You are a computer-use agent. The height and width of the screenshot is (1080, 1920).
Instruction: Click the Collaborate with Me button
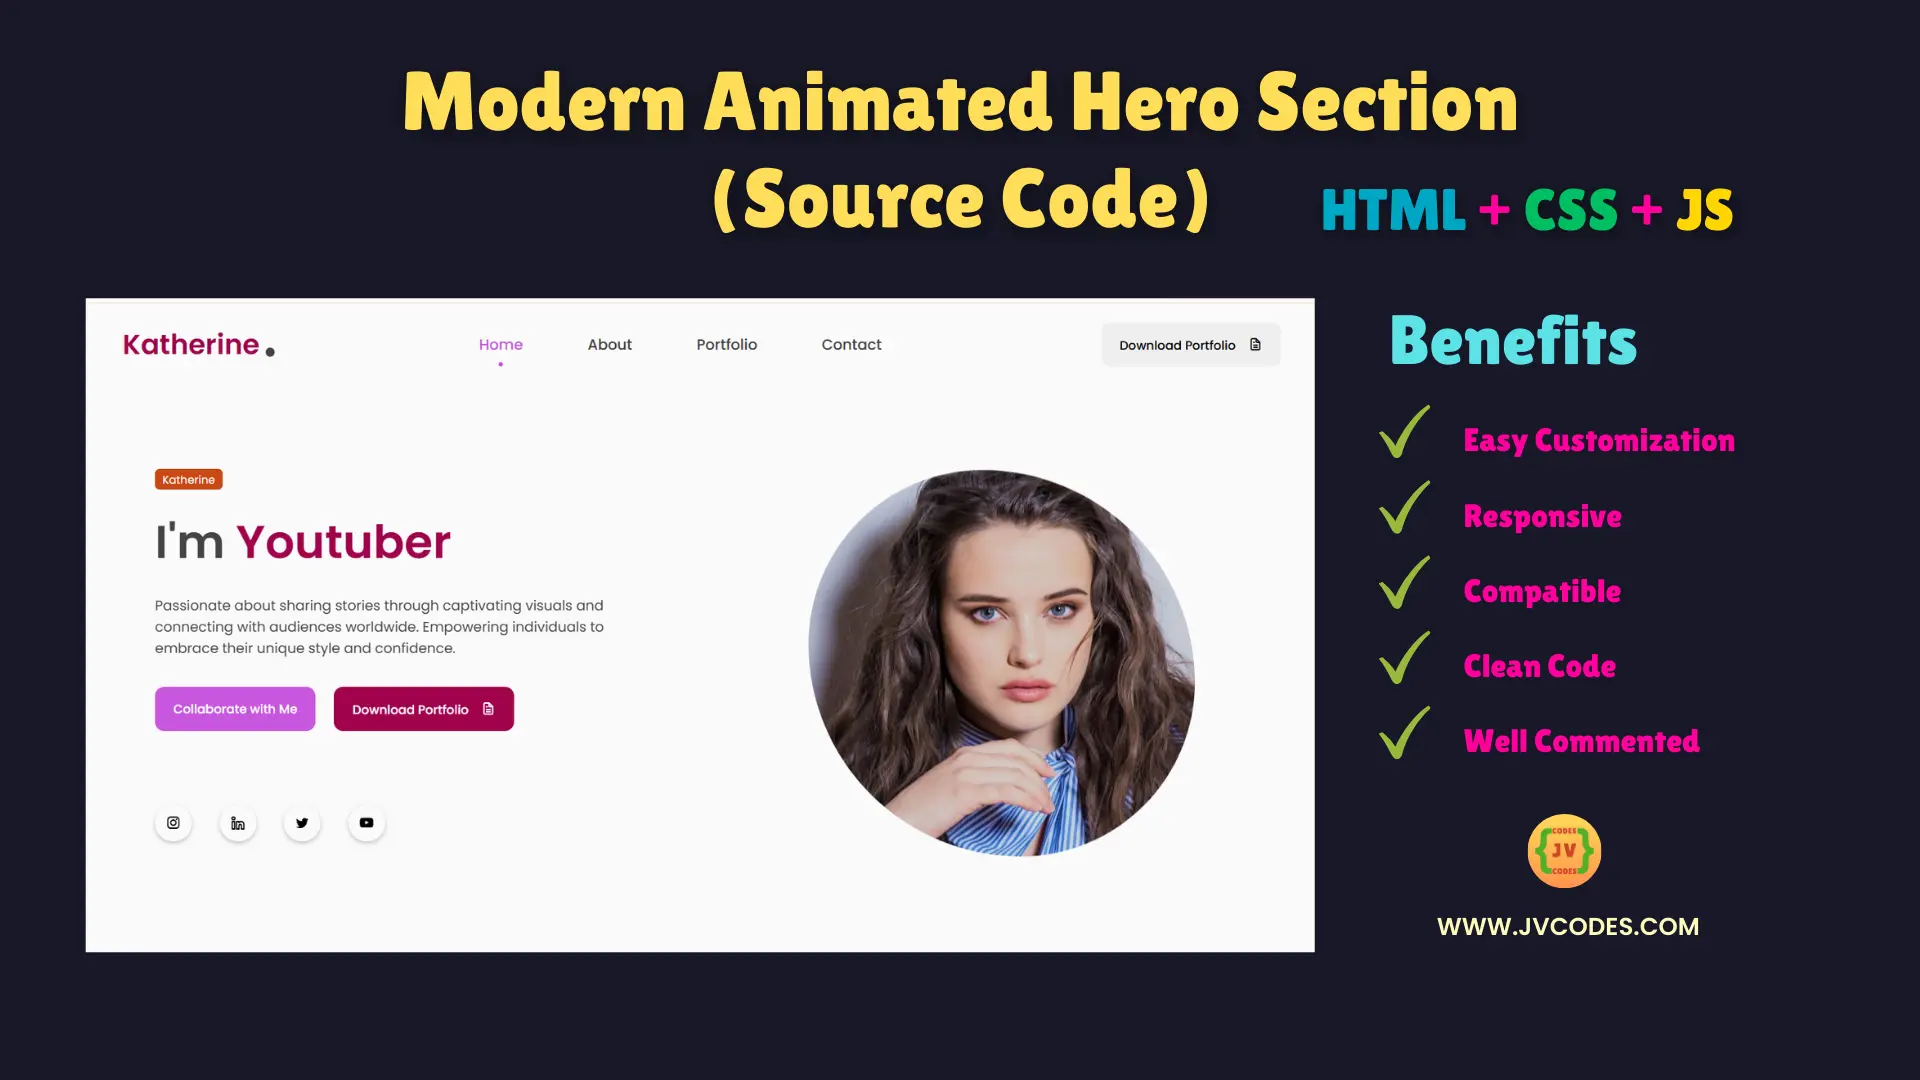pos(235,709)
